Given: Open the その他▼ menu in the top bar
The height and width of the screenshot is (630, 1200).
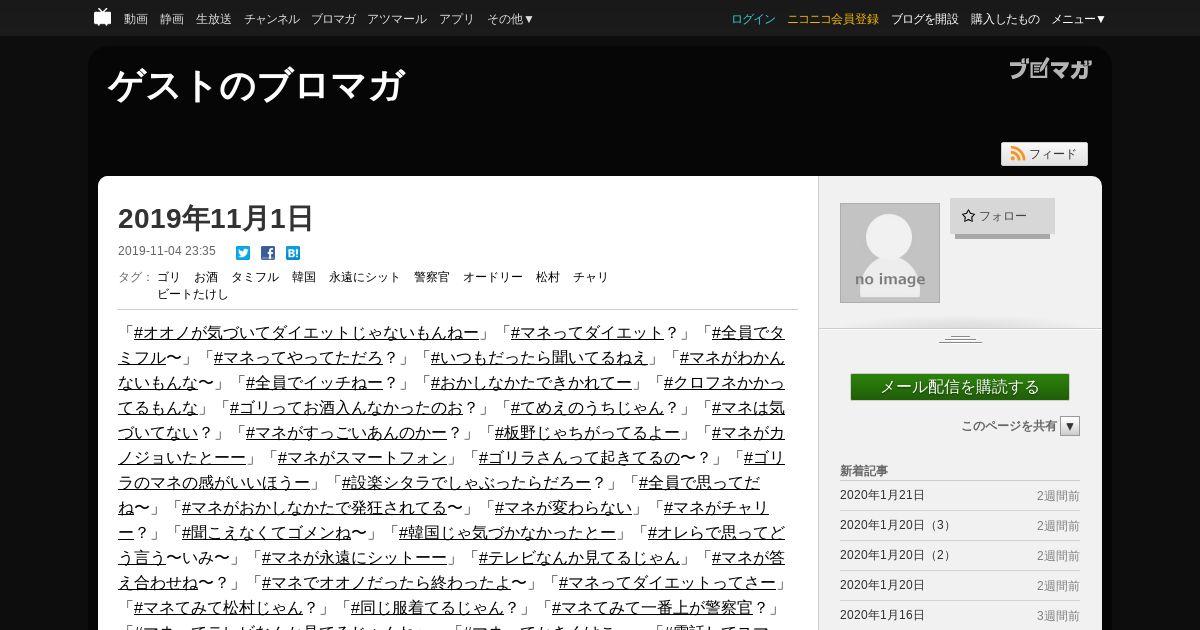Looking at the screenshot, I should pos(510,19).
